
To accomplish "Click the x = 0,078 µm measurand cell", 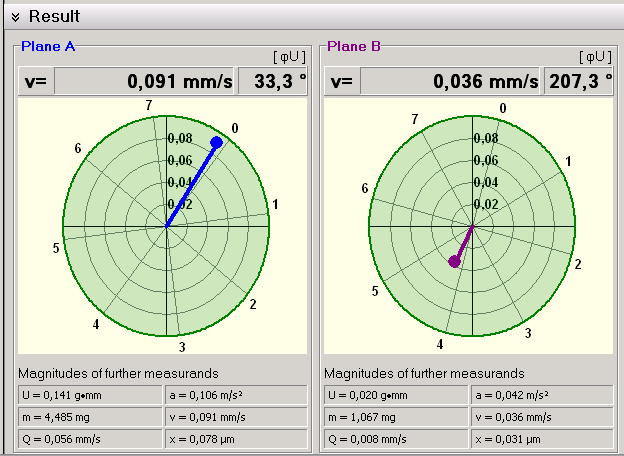I will pos(236,436).
